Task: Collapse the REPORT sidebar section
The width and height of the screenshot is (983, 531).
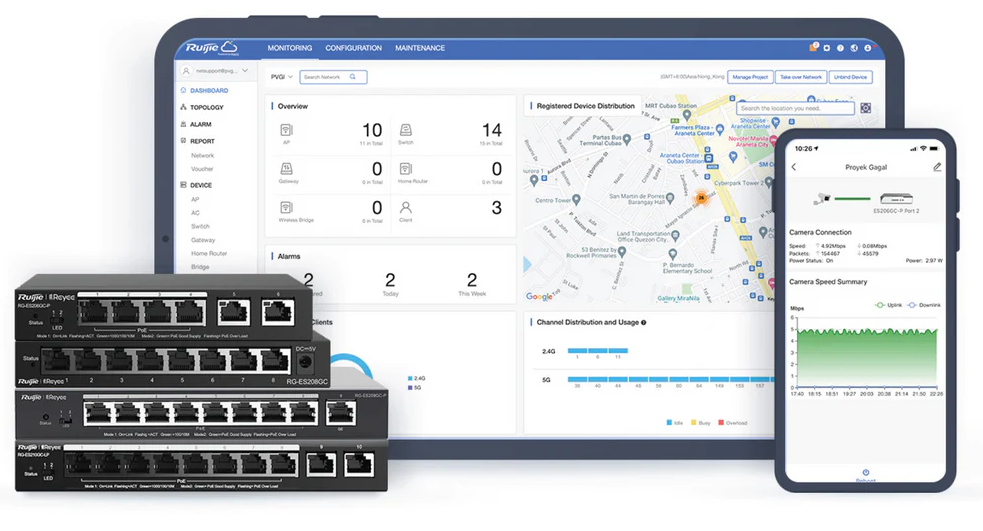Action: click(x=202, y=141)
